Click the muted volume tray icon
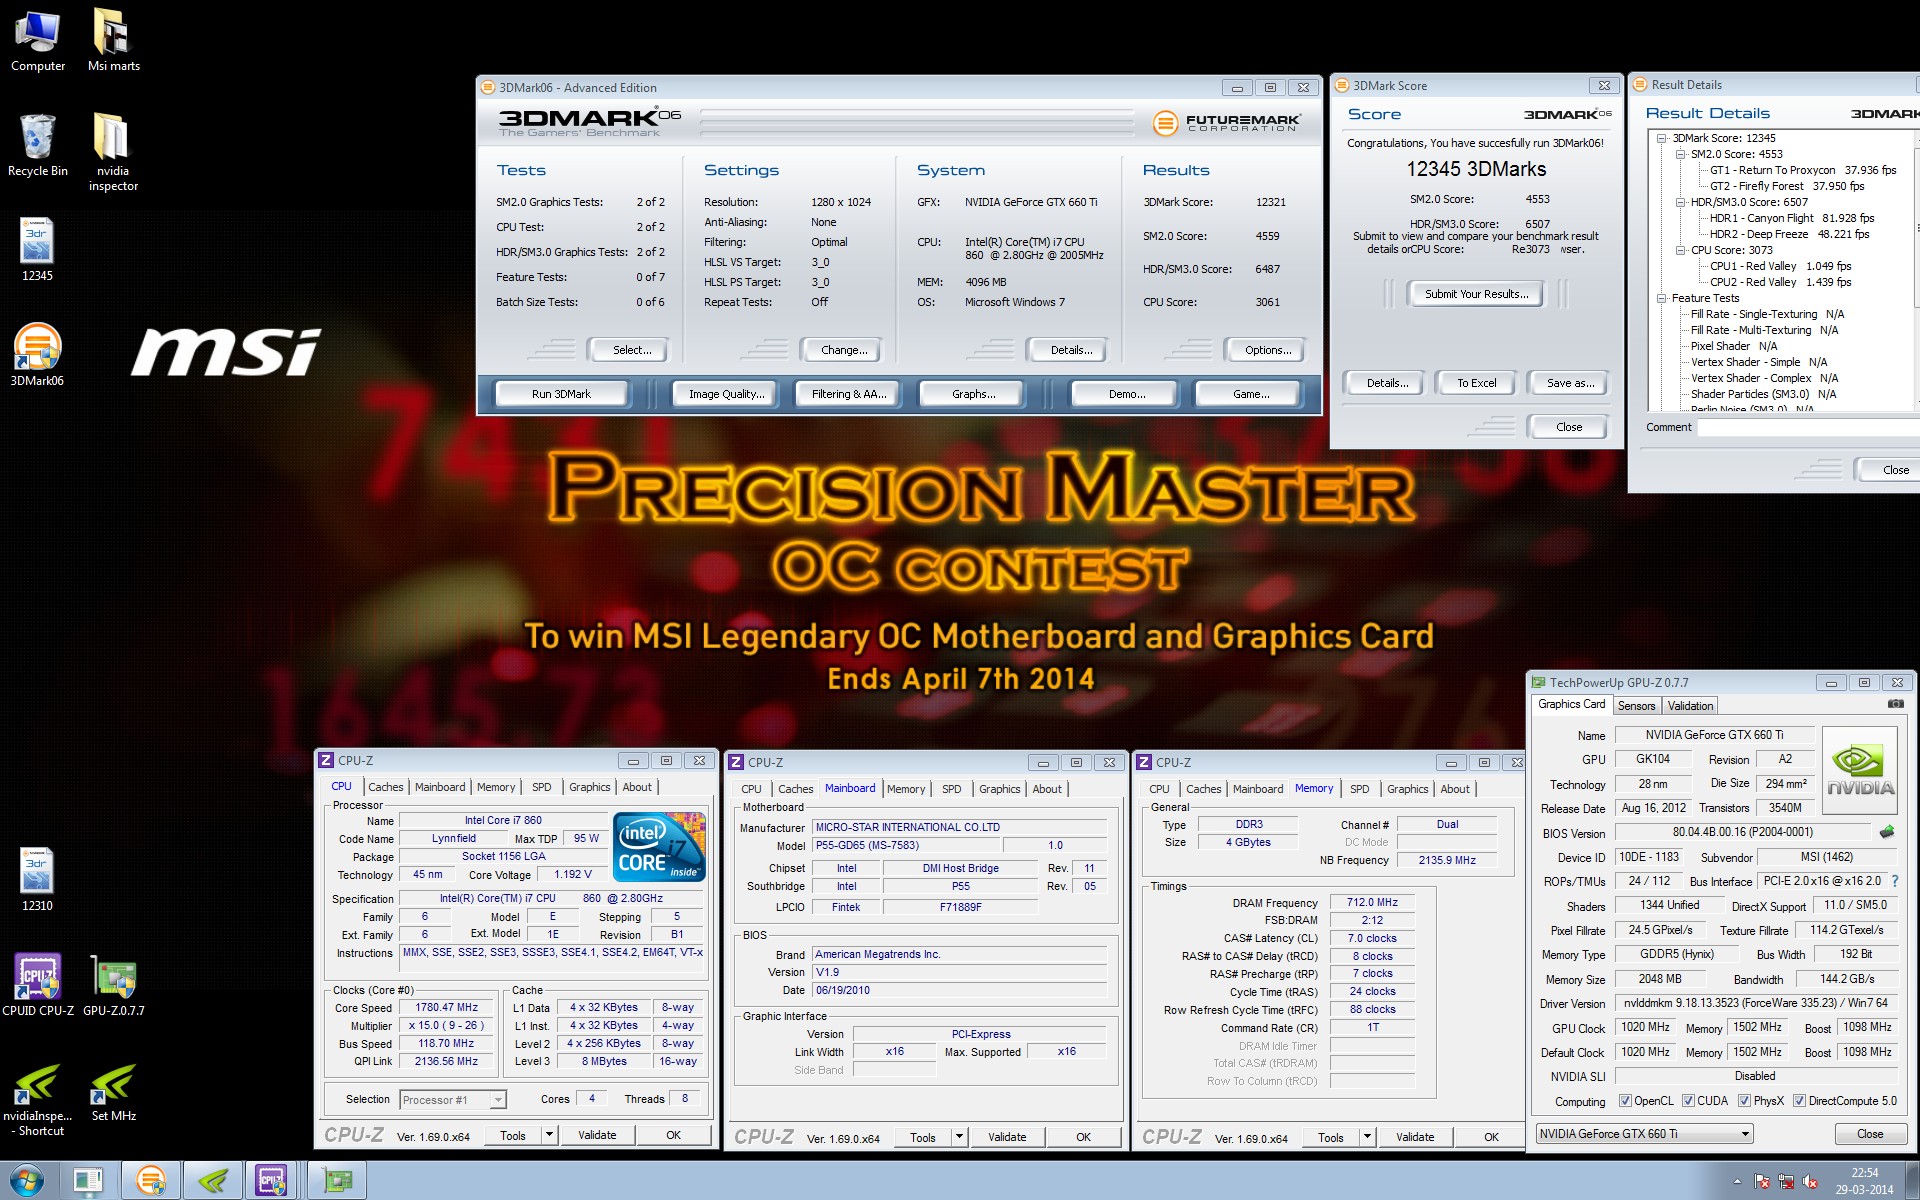The height and width of the screenshot is (1200, 1920). tap(1810, 1182)
